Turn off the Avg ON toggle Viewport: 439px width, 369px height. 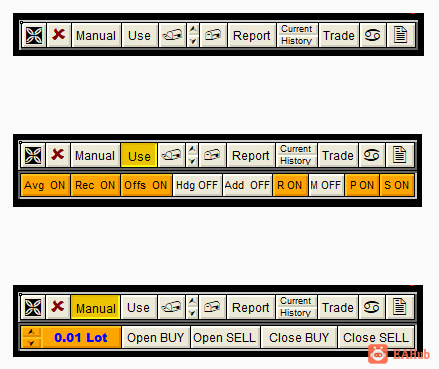tap(45, 185)
